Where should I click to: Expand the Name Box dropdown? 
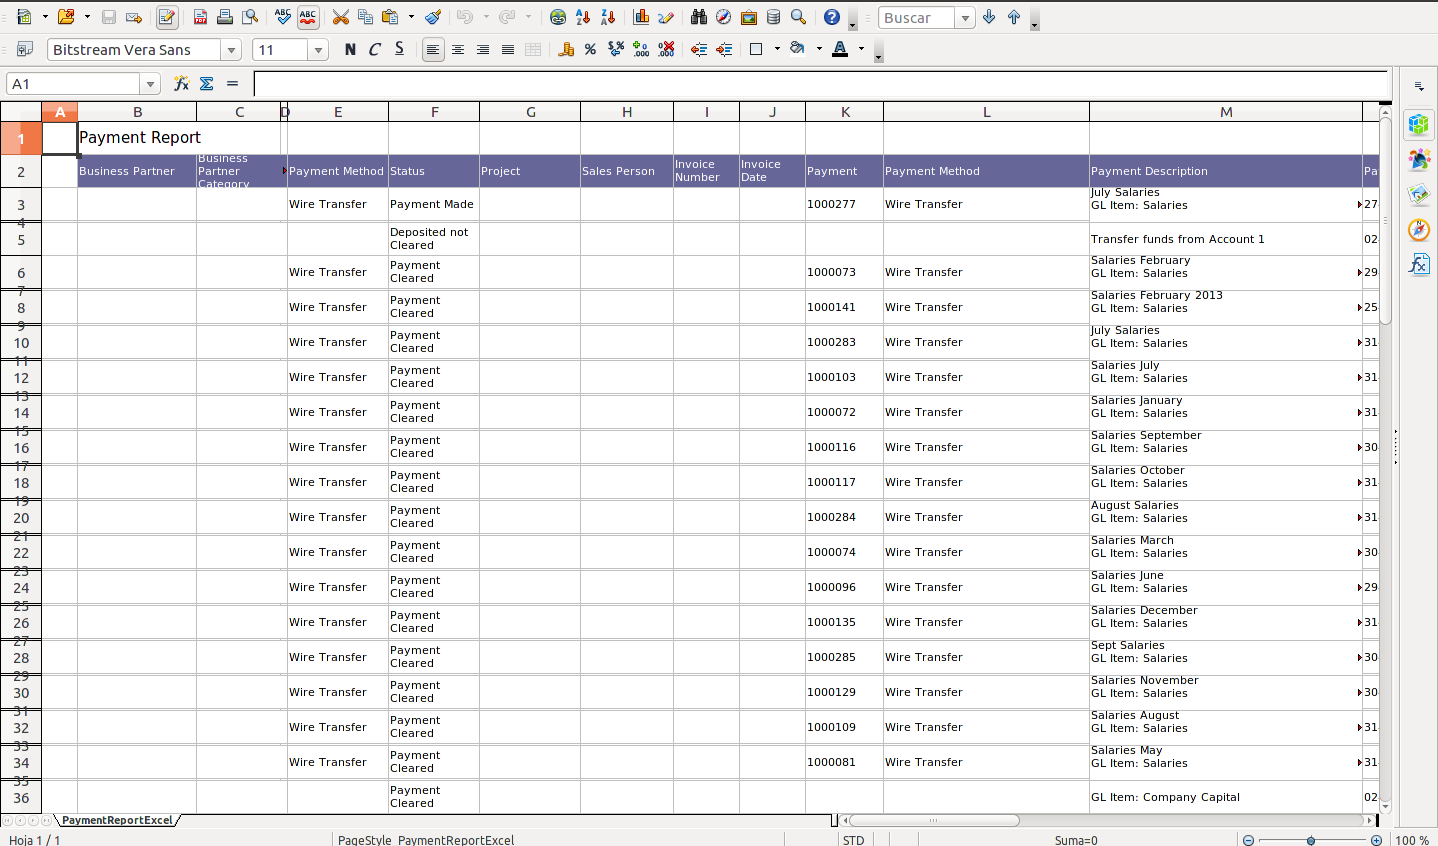[150, 84]
